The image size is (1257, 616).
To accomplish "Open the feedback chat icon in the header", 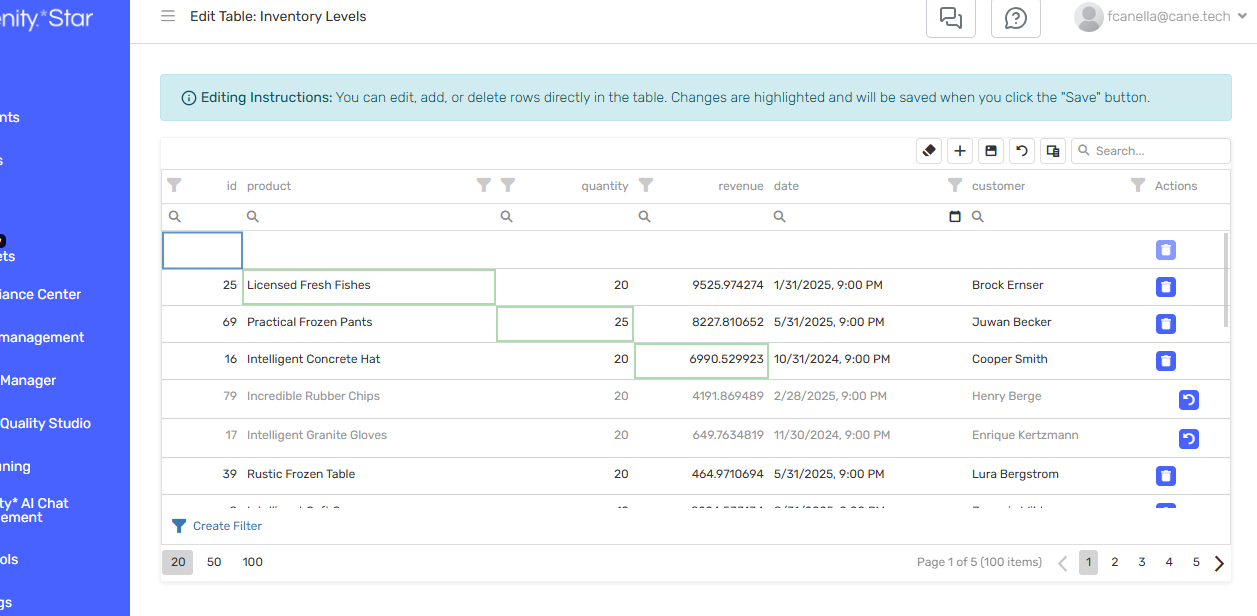I will (950, 18).
